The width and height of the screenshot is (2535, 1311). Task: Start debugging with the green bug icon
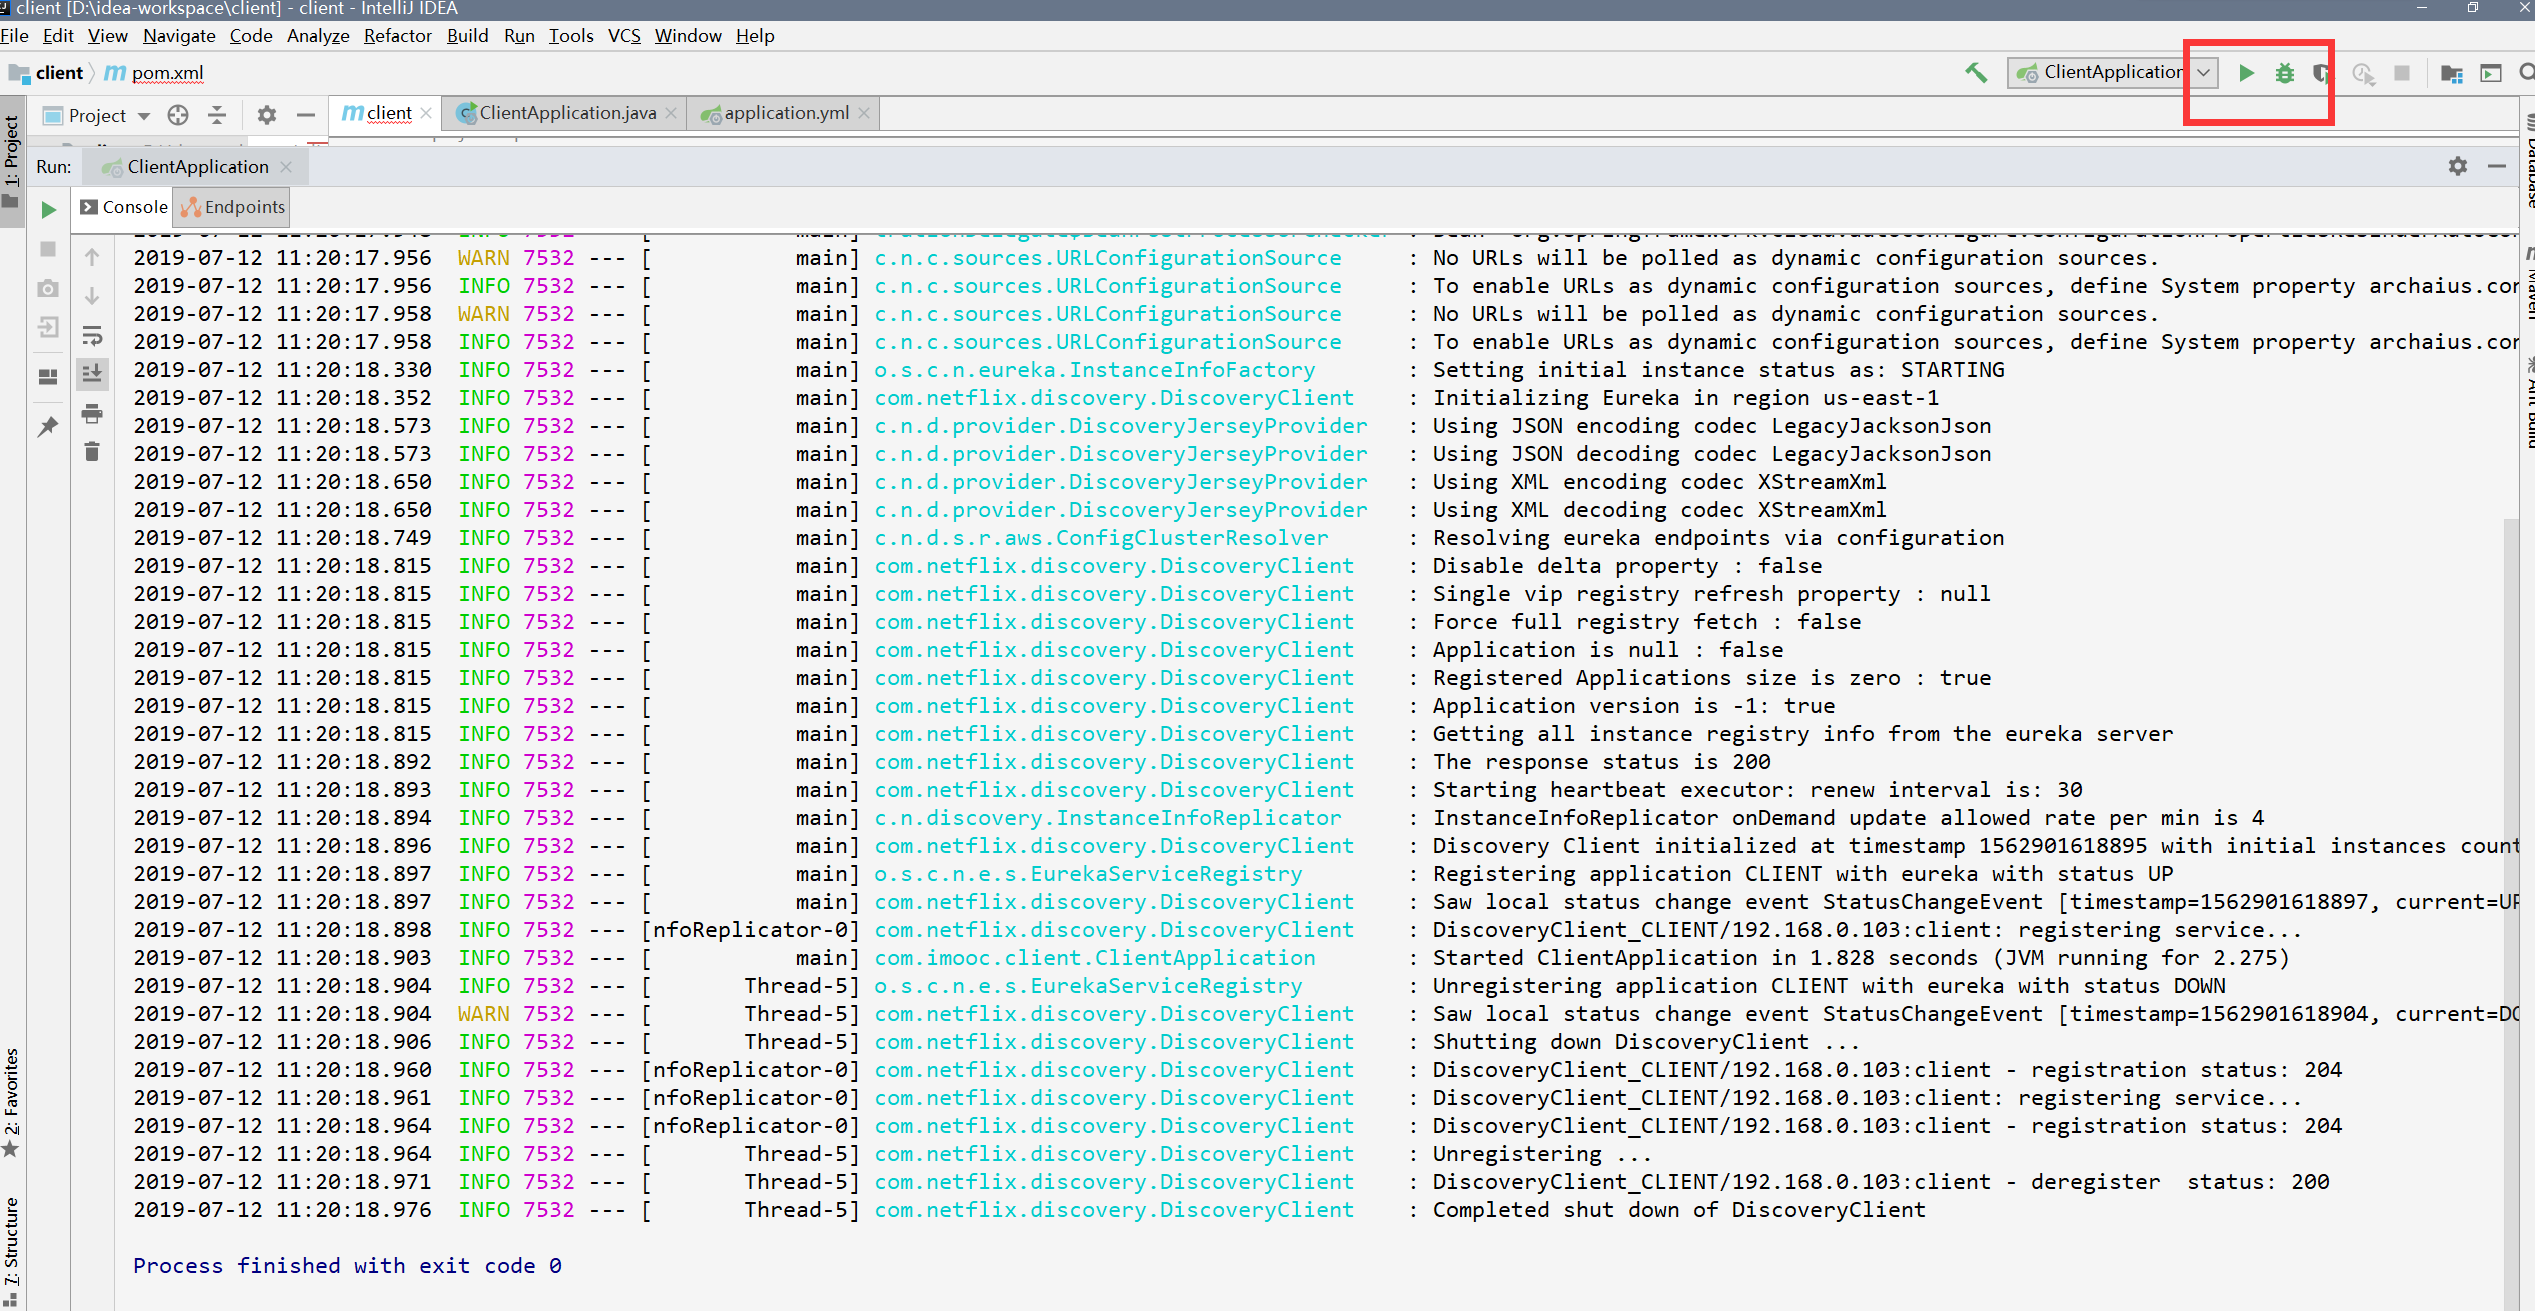coord(2284,73)
